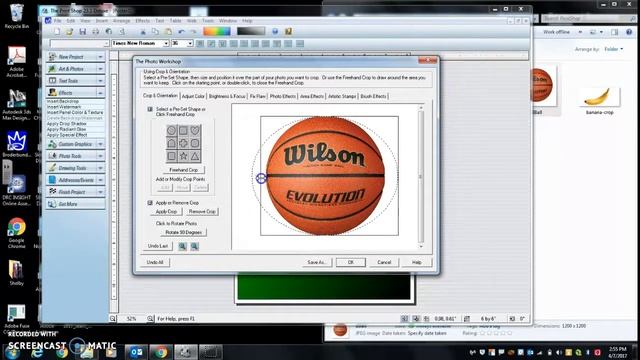Switch to the Fix Flaw tab
640x360 pixels.
click(258, 96)
